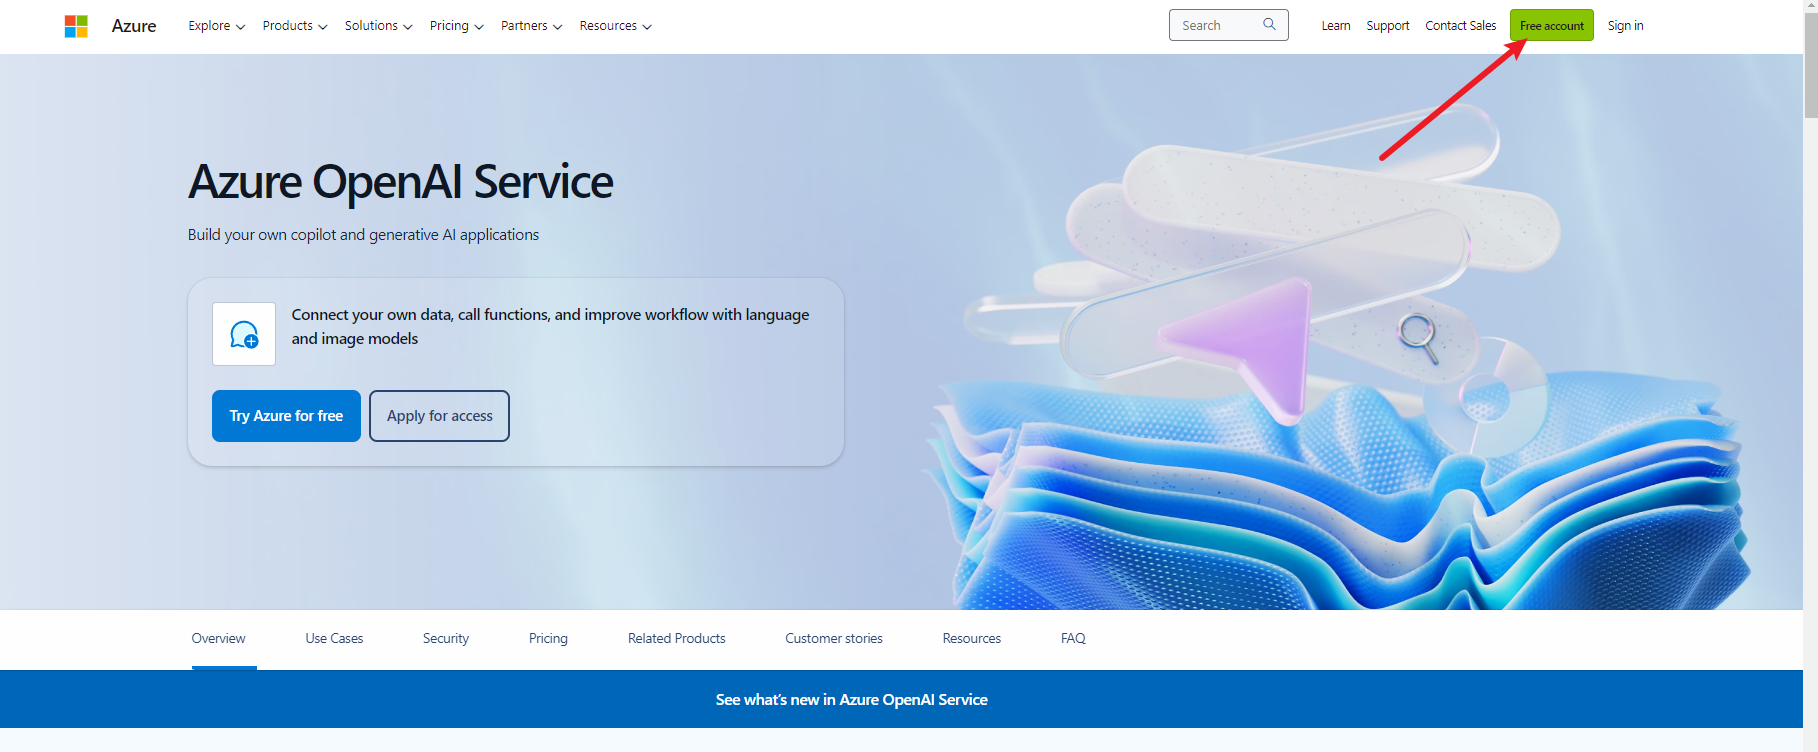Jump to the FAQ tab
This screenshot has height=752, width=1818.
pyautogui.click(x=1073, y=638)
